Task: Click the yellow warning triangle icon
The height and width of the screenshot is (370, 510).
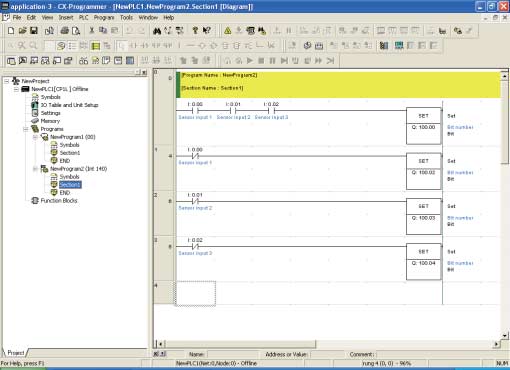Action: pyautogui.click(x=228, y=31)
